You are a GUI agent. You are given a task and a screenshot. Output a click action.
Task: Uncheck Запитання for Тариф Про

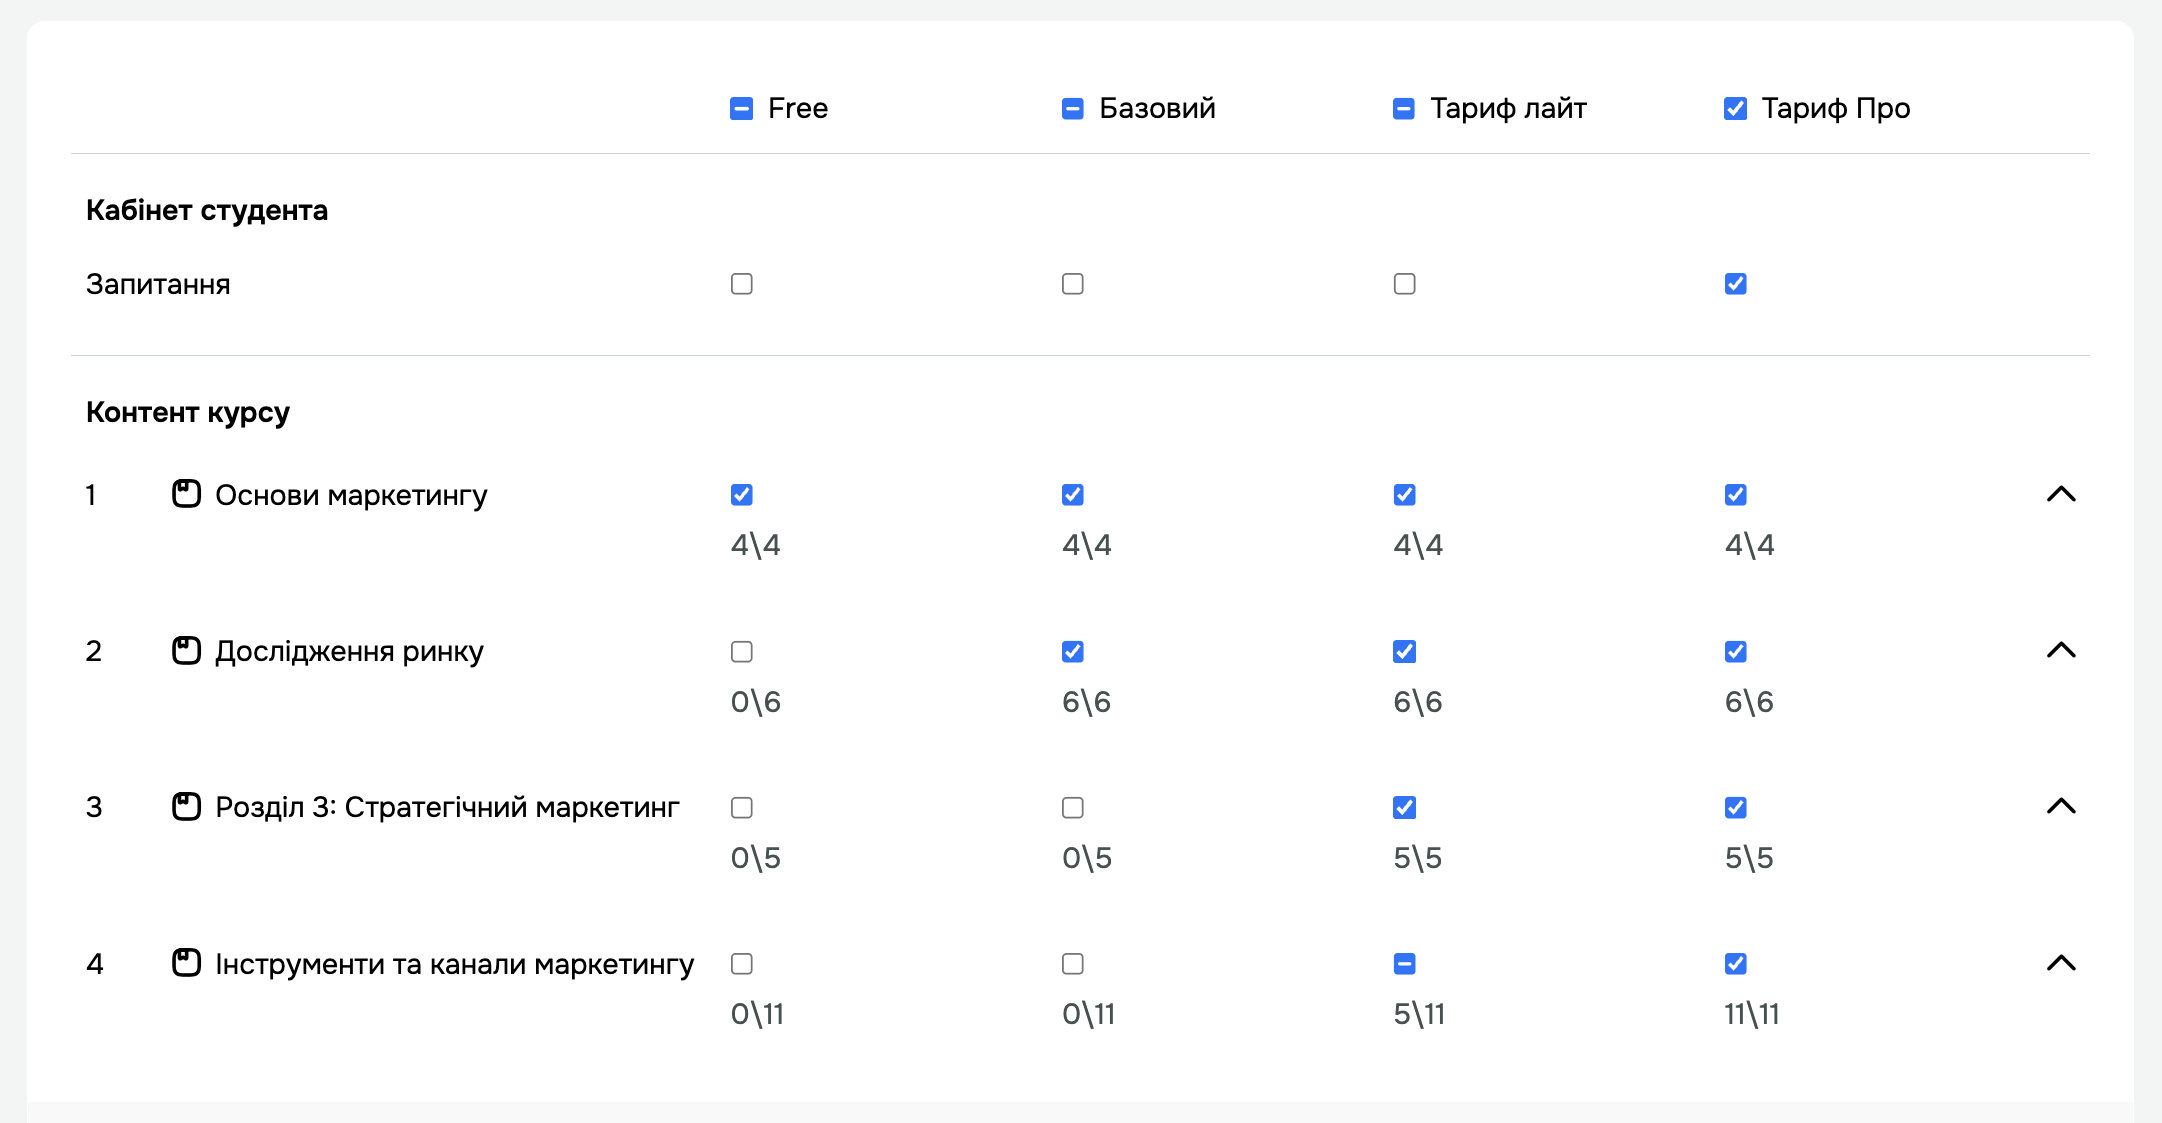(1735, 284)
